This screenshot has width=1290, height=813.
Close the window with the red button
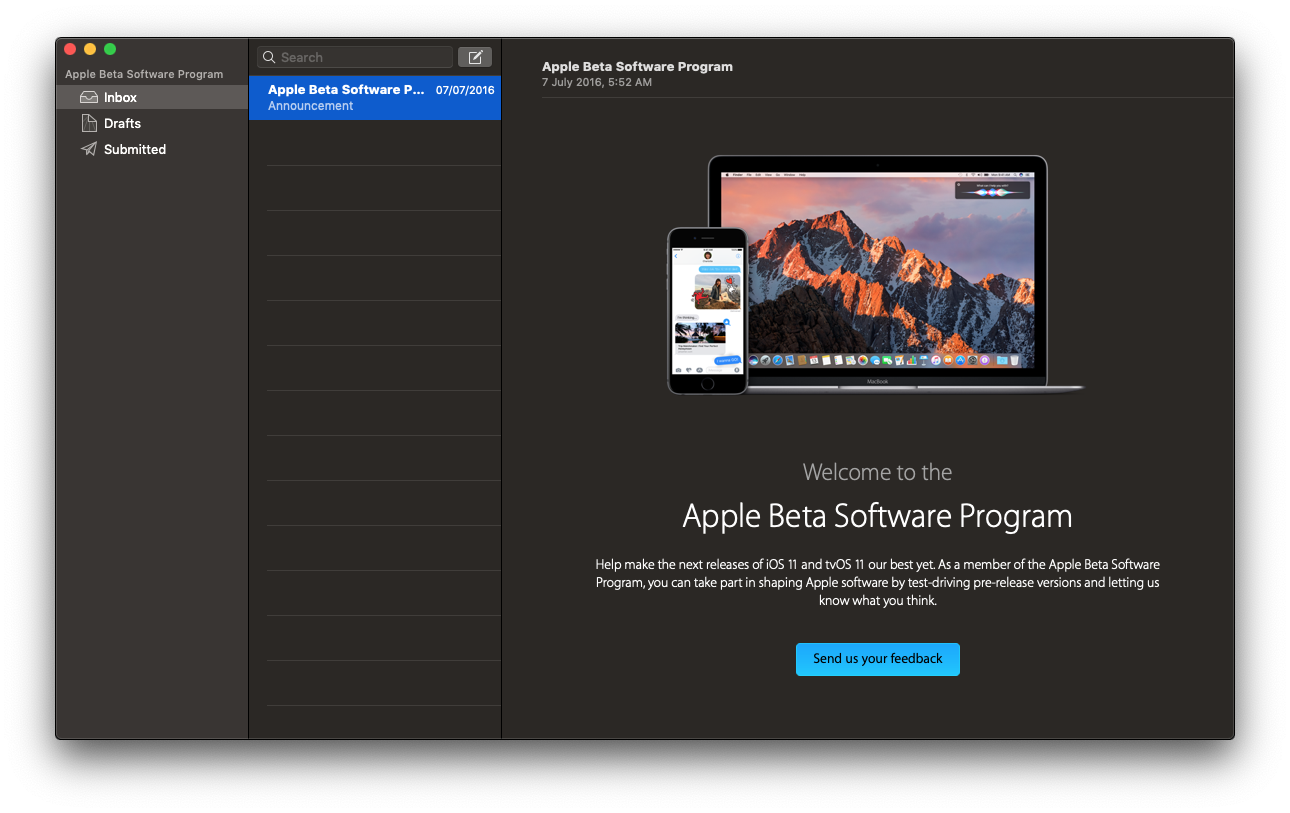(x=70, y=49)
